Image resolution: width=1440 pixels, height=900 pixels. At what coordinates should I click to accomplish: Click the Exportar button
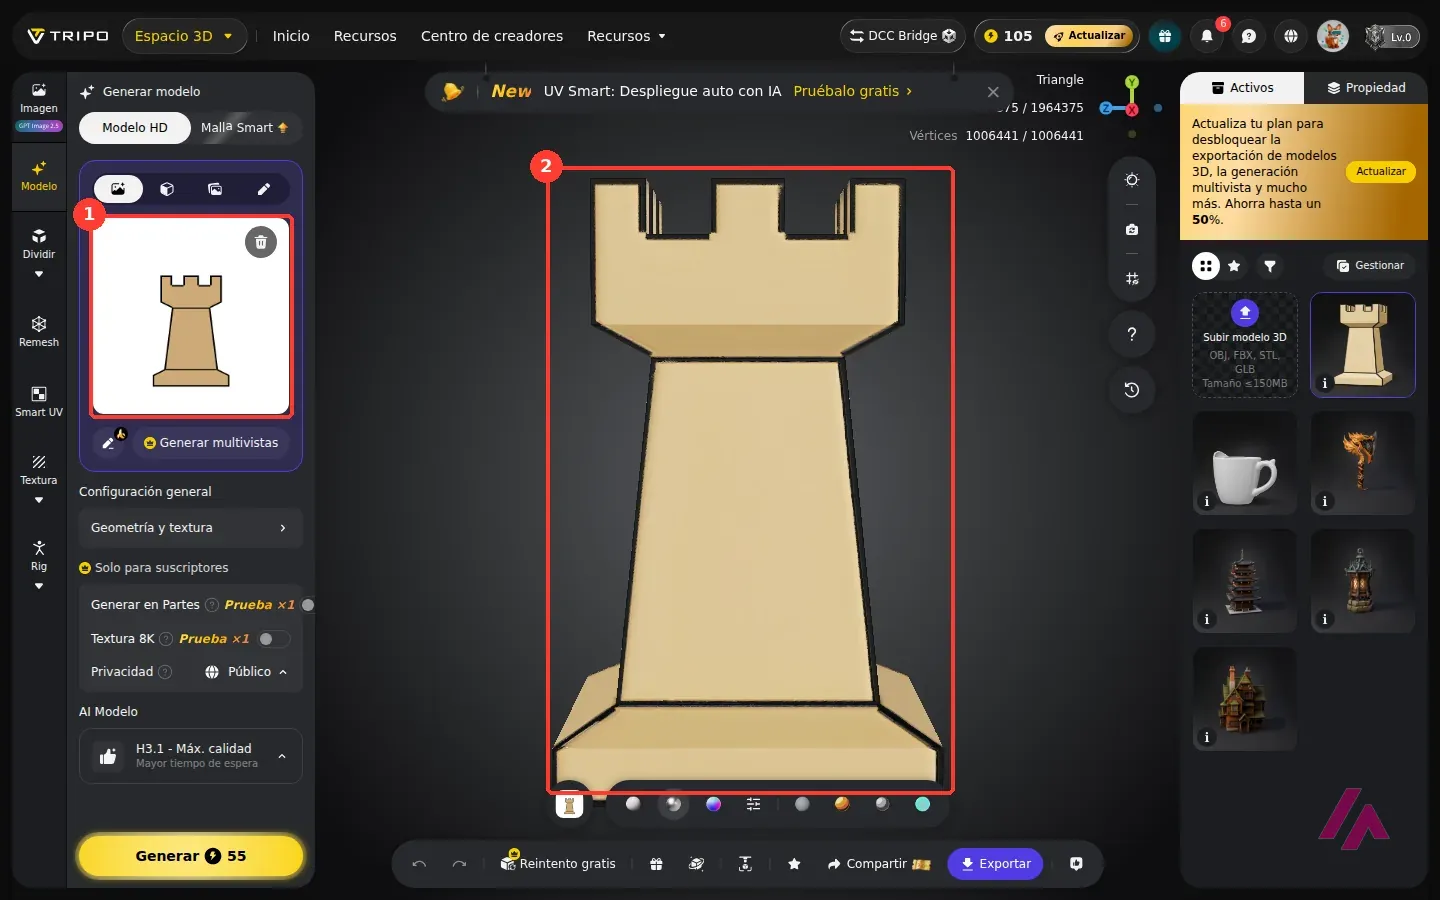click(995, 864)
